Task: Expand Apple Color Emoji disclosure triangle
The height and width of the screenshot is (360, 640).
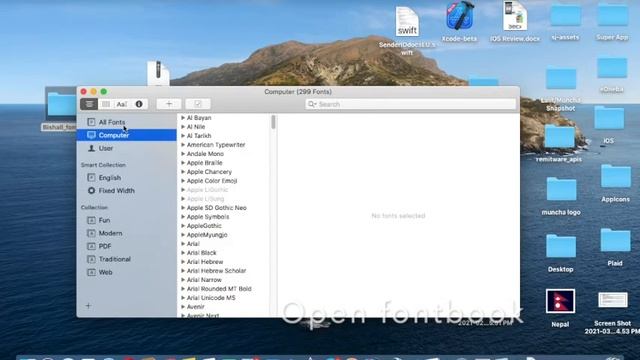Action: [183, 180]
